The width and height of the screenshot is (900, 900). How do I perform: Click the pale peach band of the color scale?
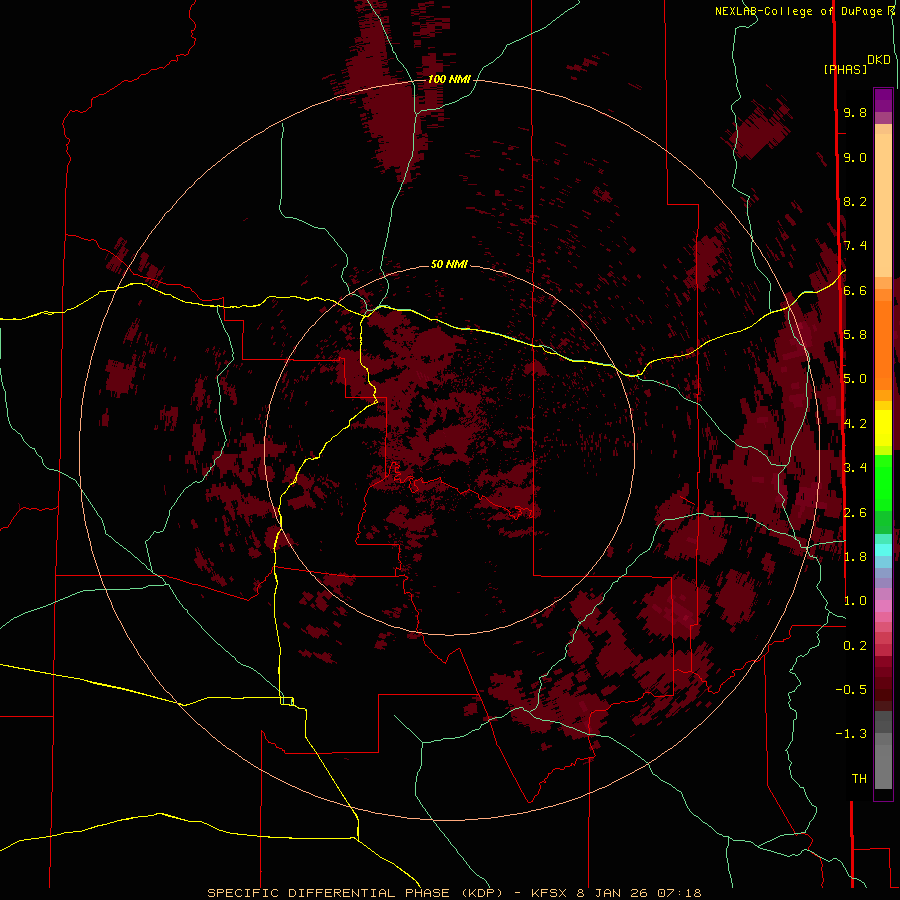(883, 205)
